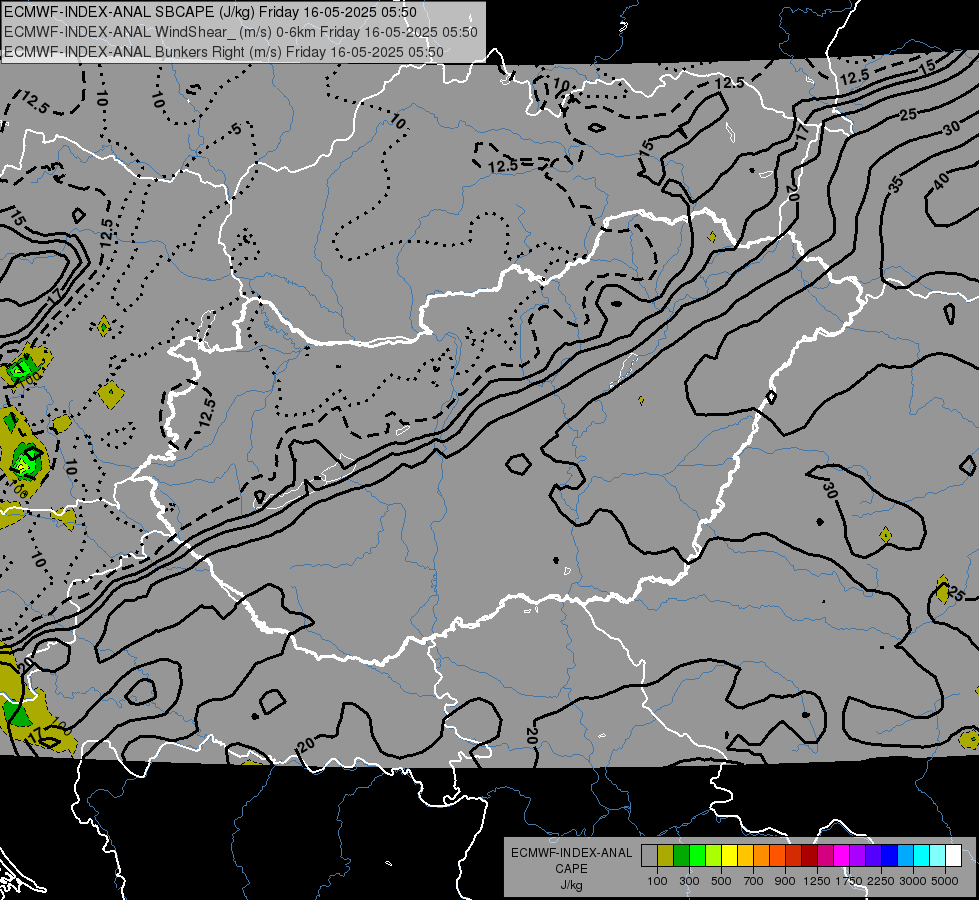Click the 5 dotted contour label

point(235,129)
